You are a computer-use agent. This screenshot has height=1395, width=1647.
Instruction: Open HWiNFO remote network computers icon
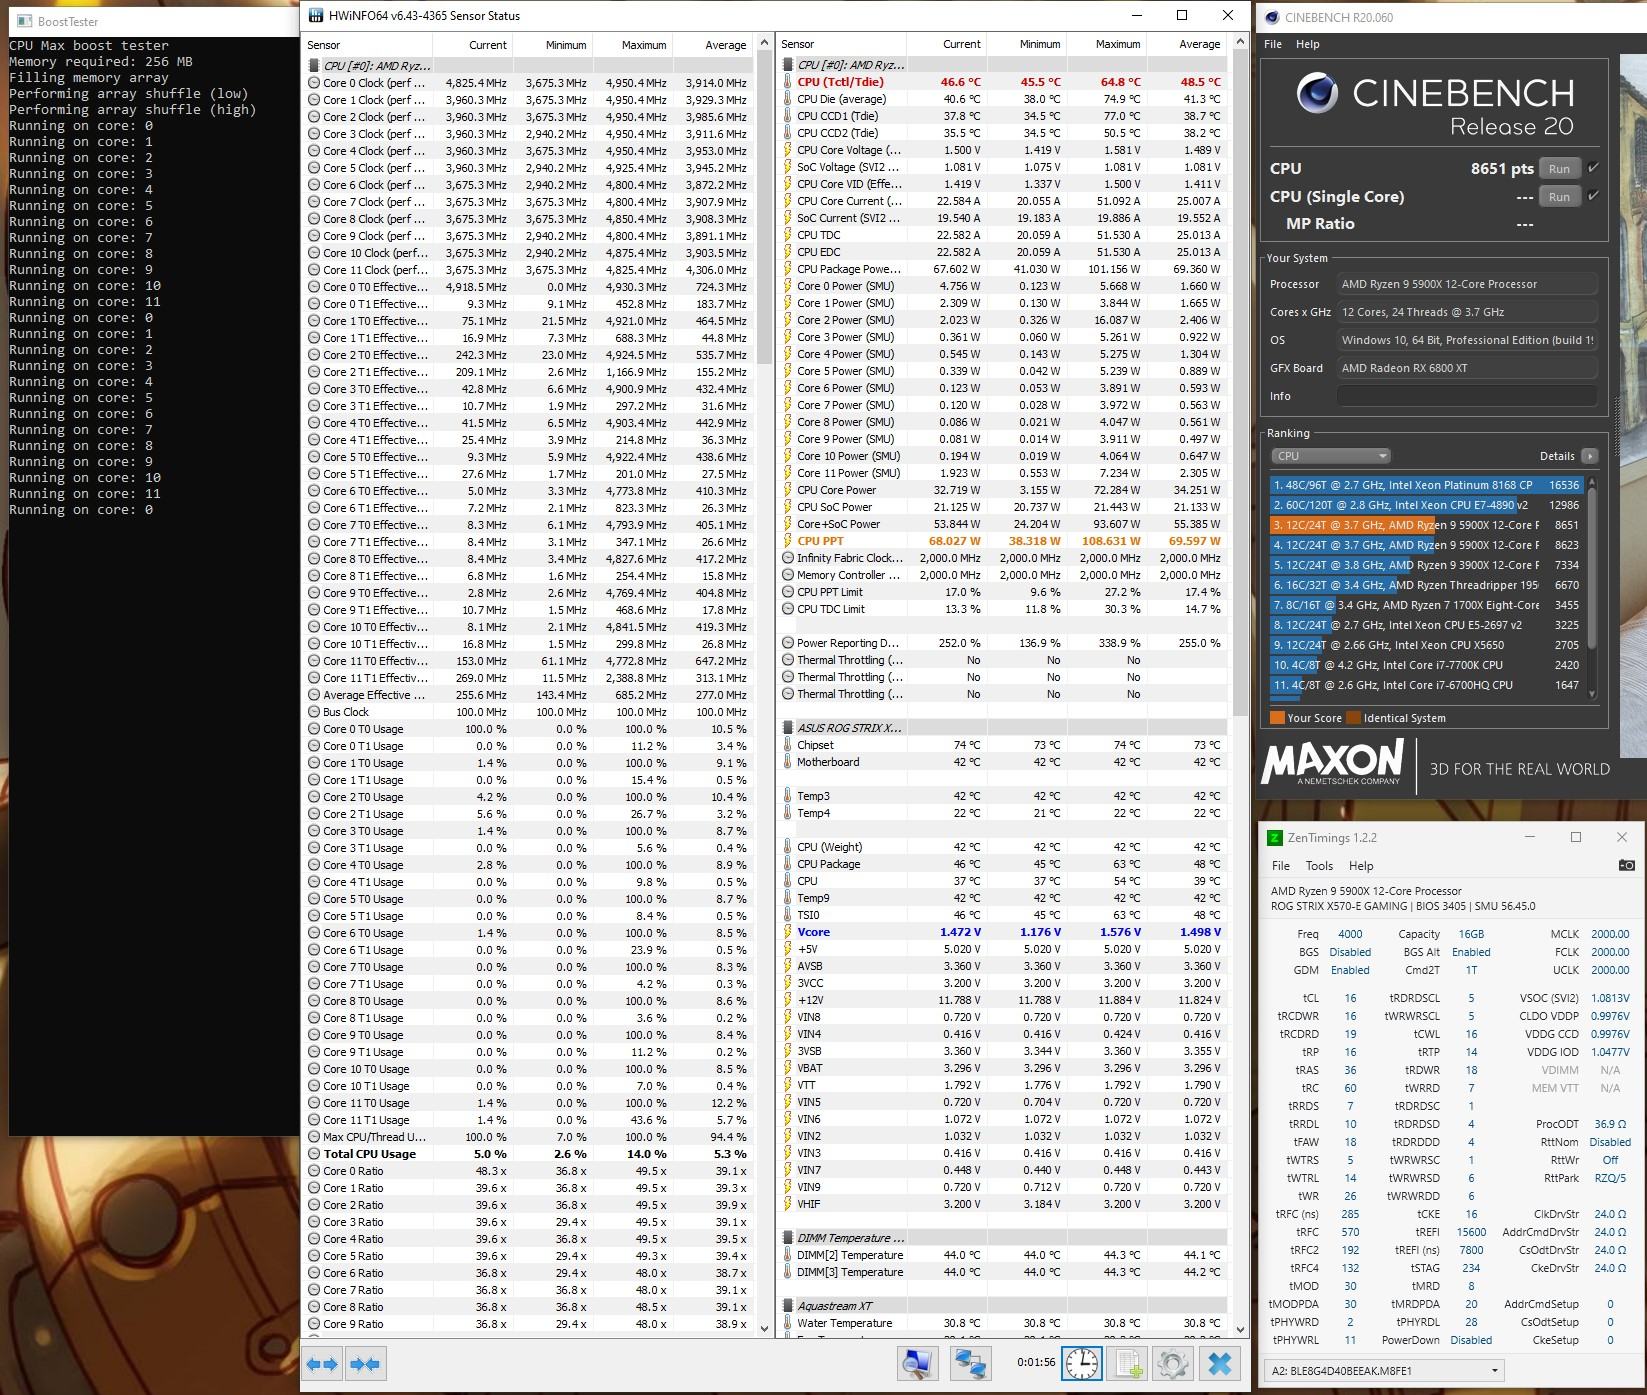[969, 1364]
